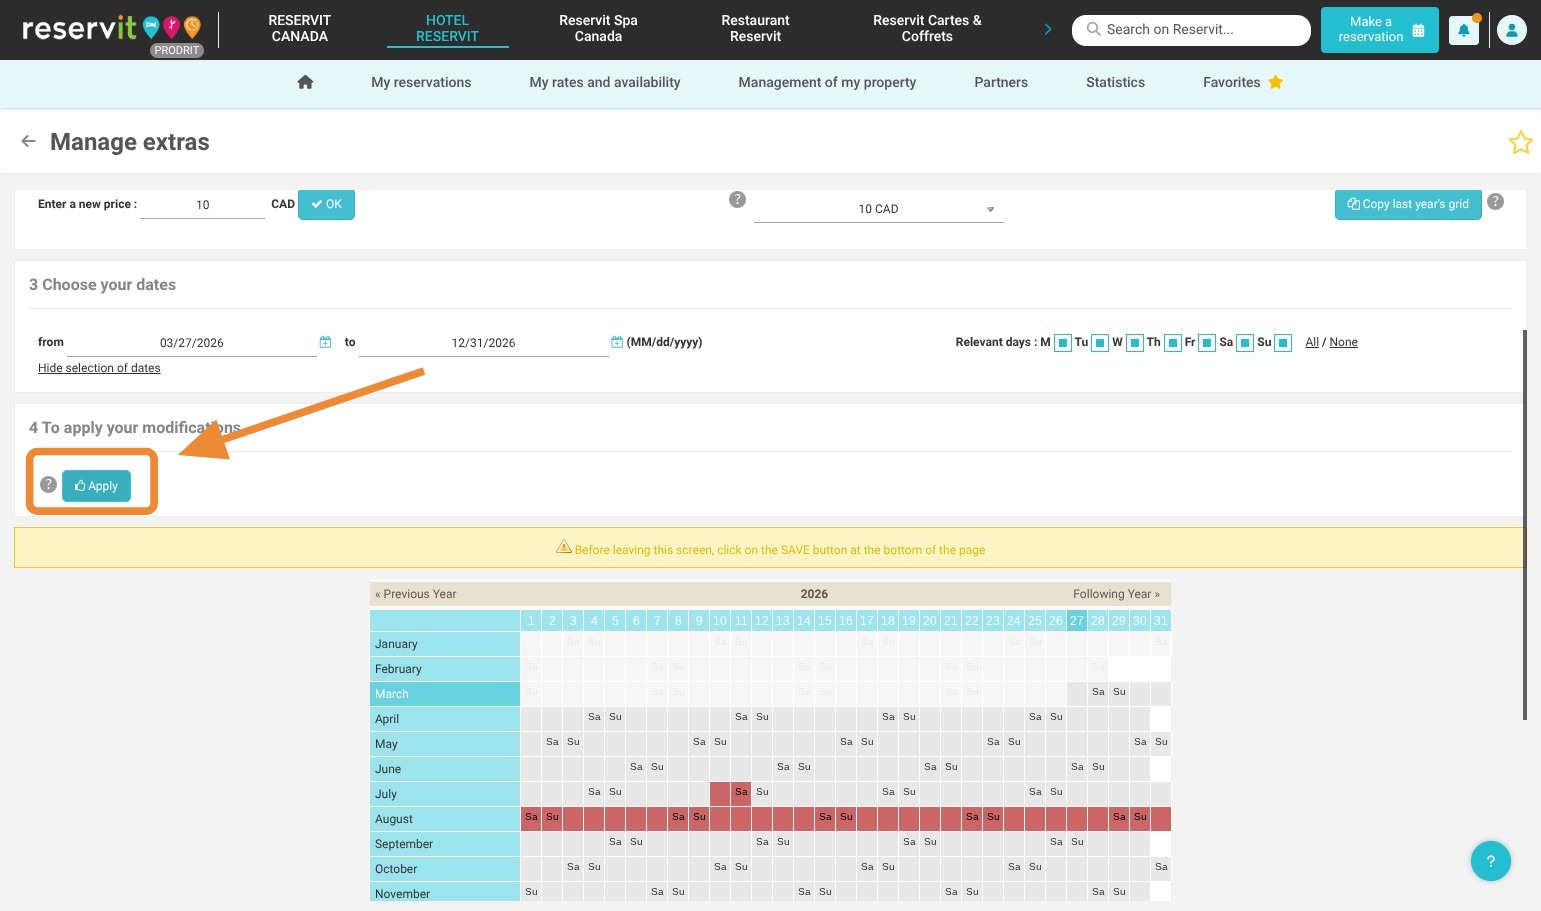Select the January row label
Image resolution: width=1541 pixels, height=911 pixels.
tap(445, 644)
